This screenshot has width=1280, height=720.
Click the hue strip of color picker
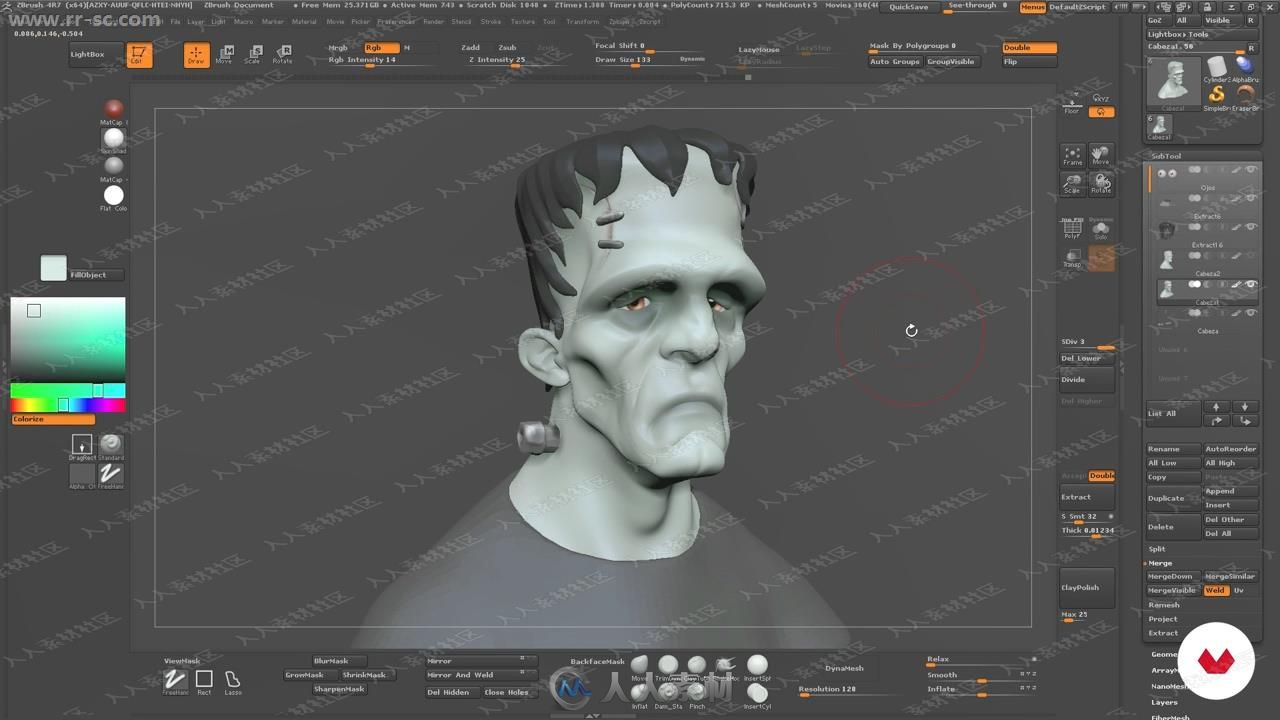tap(68, 405)
